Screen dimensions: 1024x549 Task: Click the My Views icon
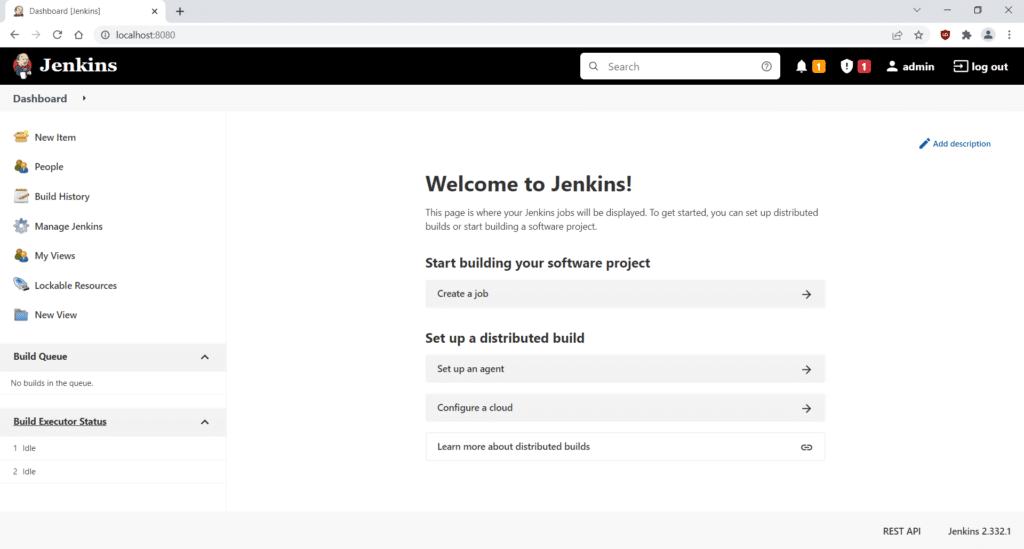pyautogui.click(x=21, y=255)
